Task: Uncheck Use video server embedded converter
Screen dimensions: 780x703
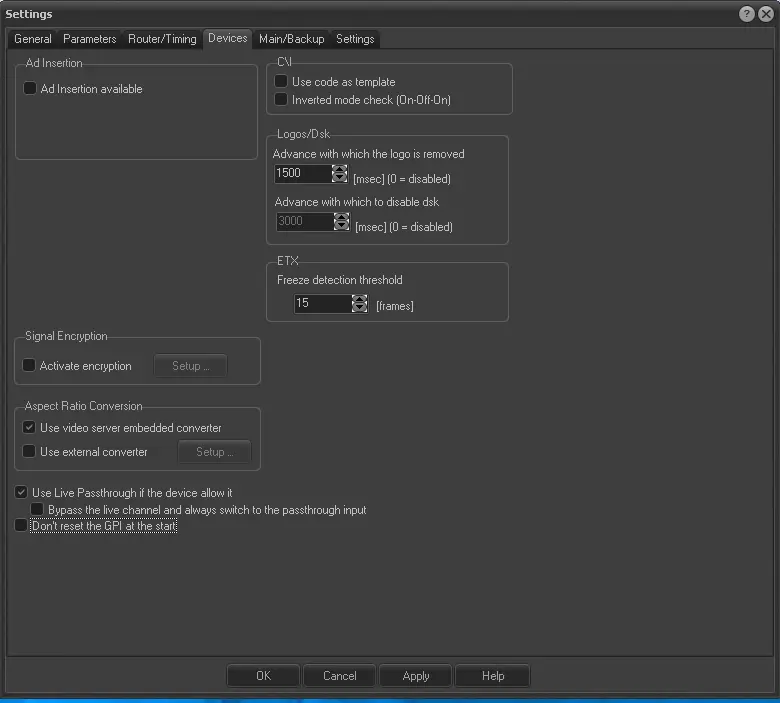Action: pos(29,428)
